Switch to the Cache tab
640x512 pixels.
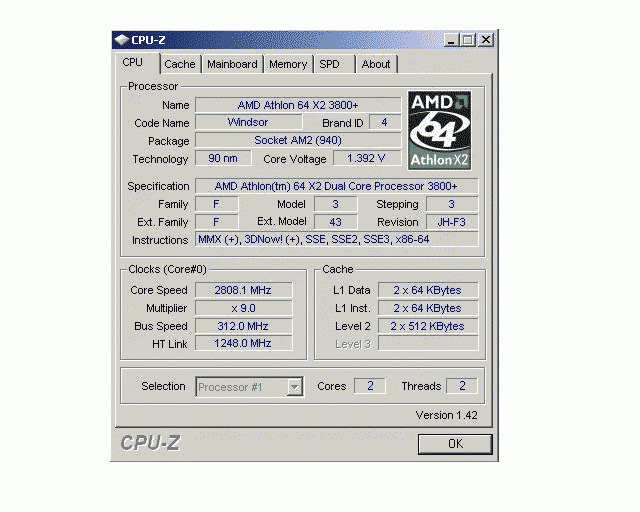coord(180,64)
